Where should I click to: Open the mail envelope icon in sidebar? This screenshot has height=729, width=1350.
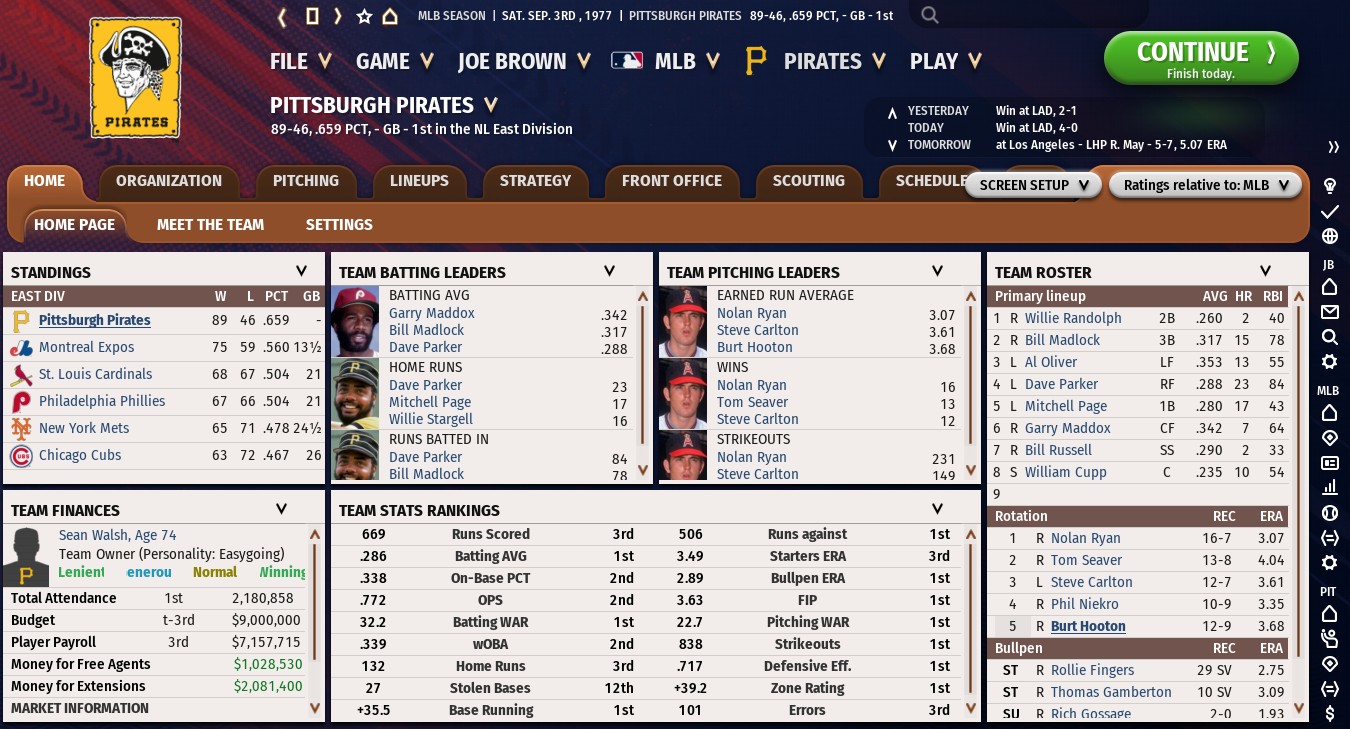click(1330, 312)
